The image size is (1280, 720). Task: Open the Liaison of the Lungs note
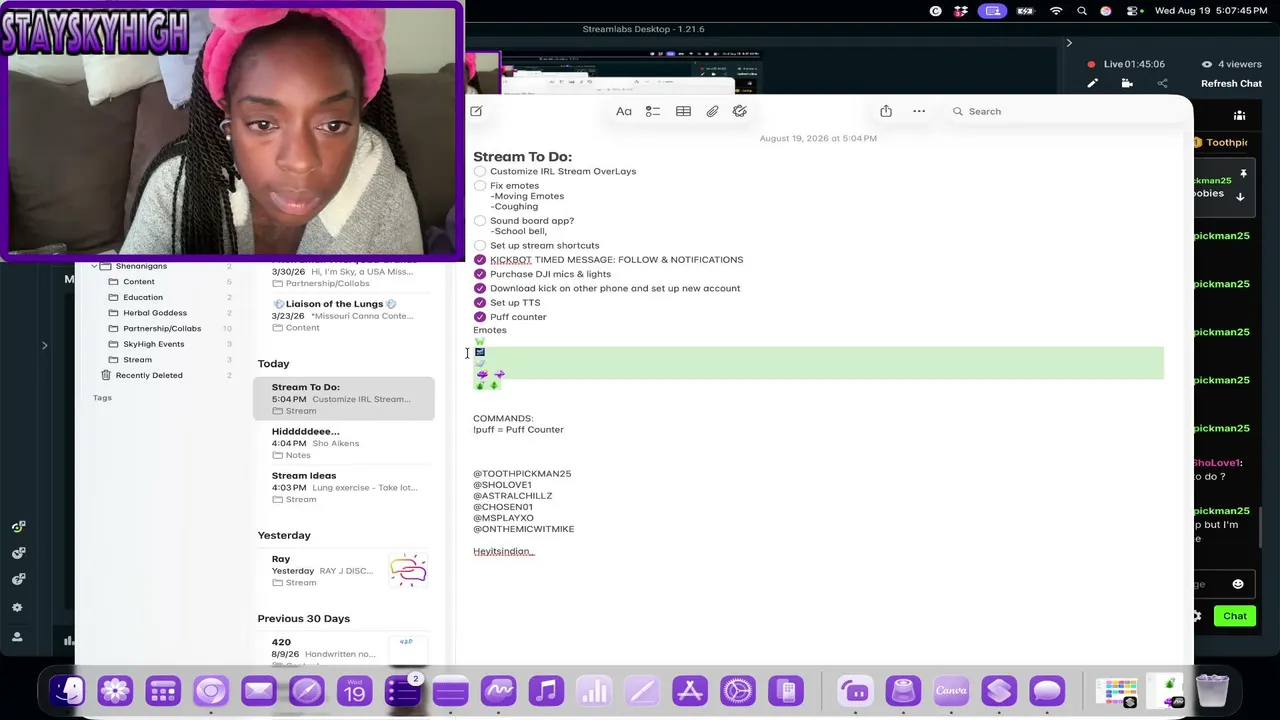344,315
